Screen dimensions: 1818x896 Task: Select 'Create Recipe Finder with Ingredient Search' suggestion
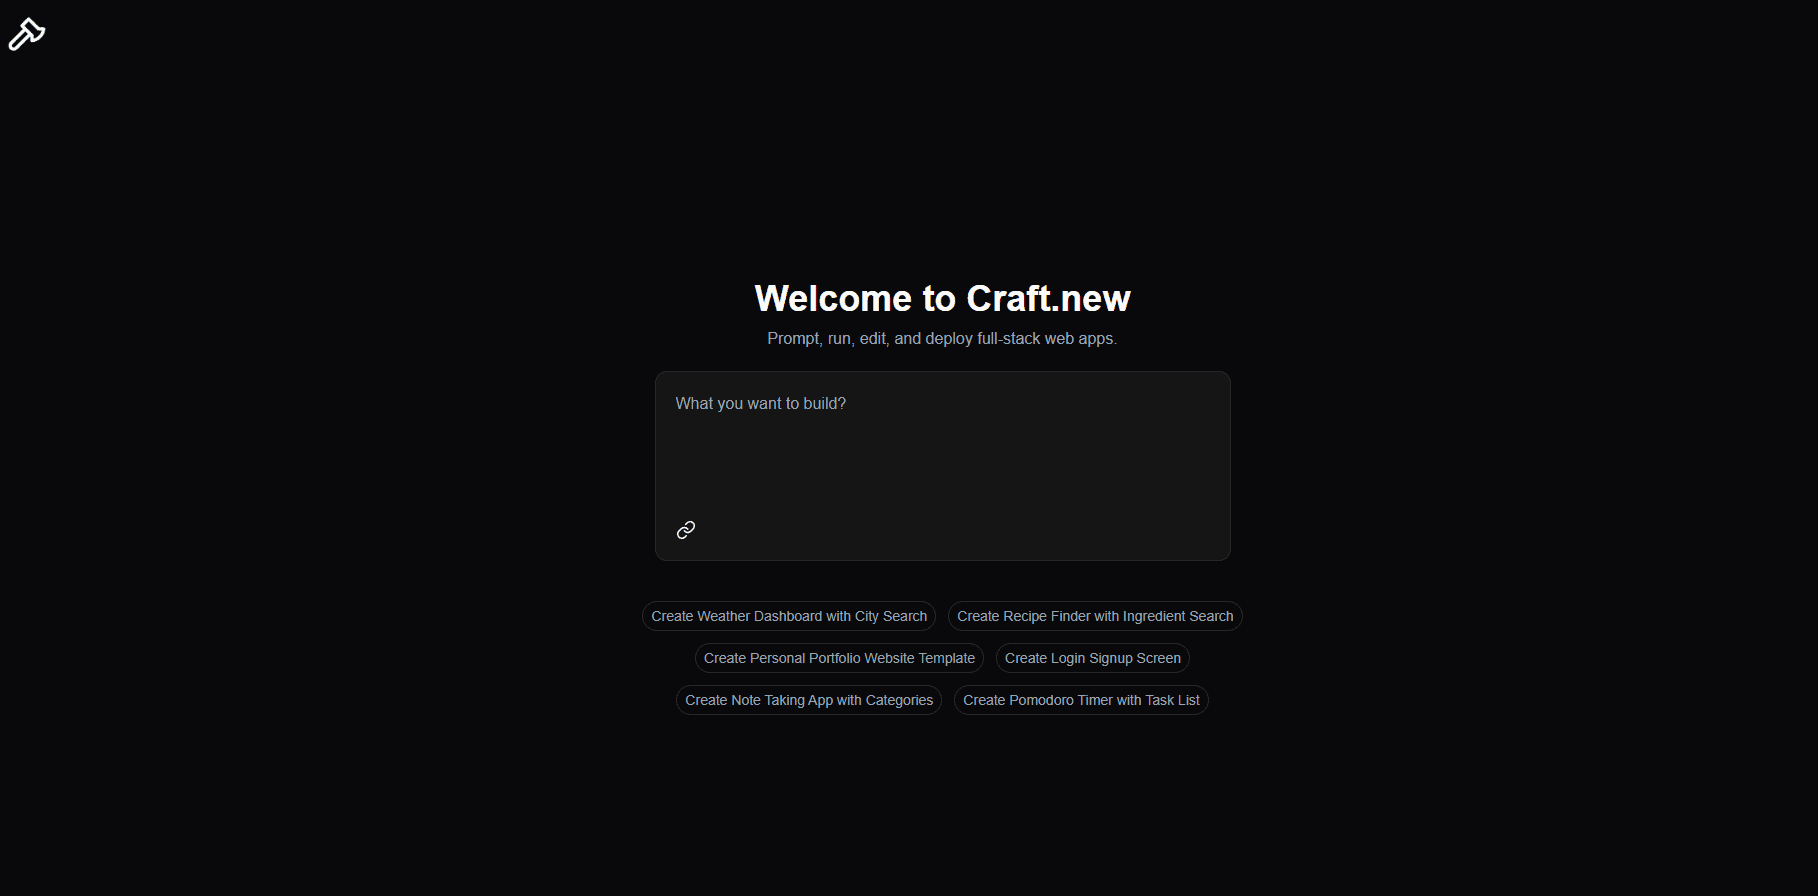[x=1095, y=616]
